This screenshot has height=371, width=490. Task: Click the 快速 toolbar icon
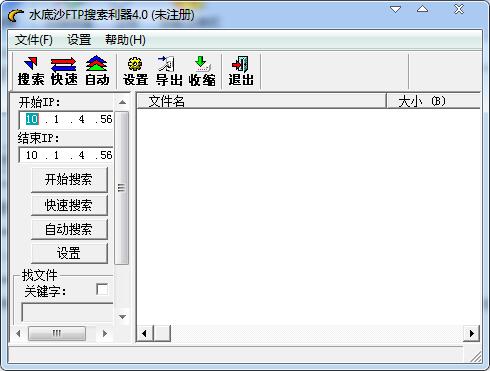point(64,71)
